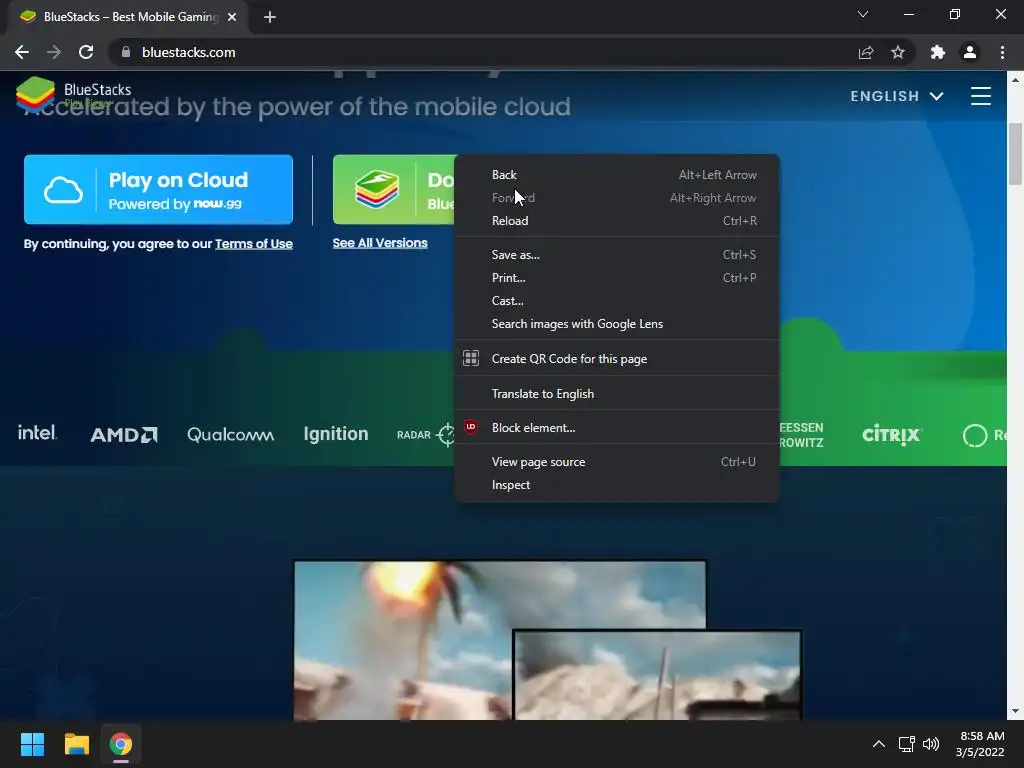The width and height of the screenshot is (1024, 768).
Task: Click the BlueStacks download button
Action: (x=394, y=189)
